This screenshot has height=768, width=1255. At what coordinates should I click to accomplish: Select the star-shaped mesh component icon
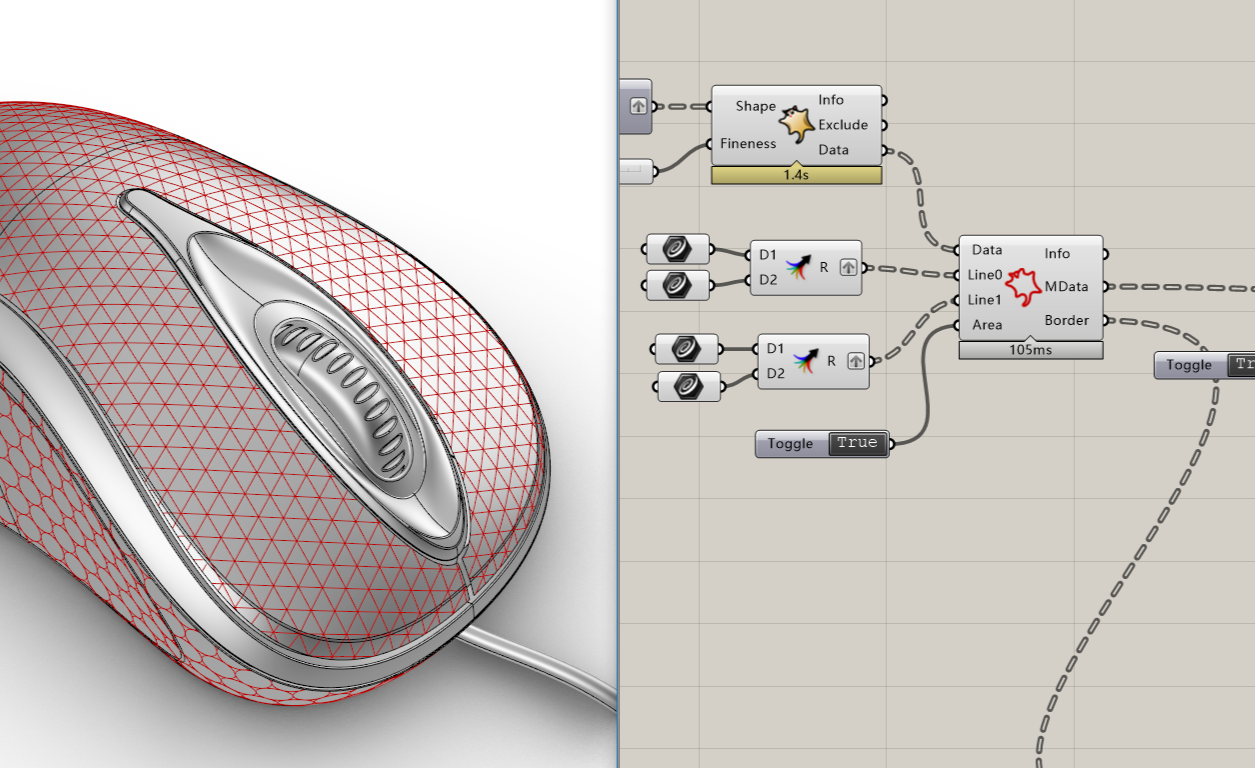pos(796,122)
